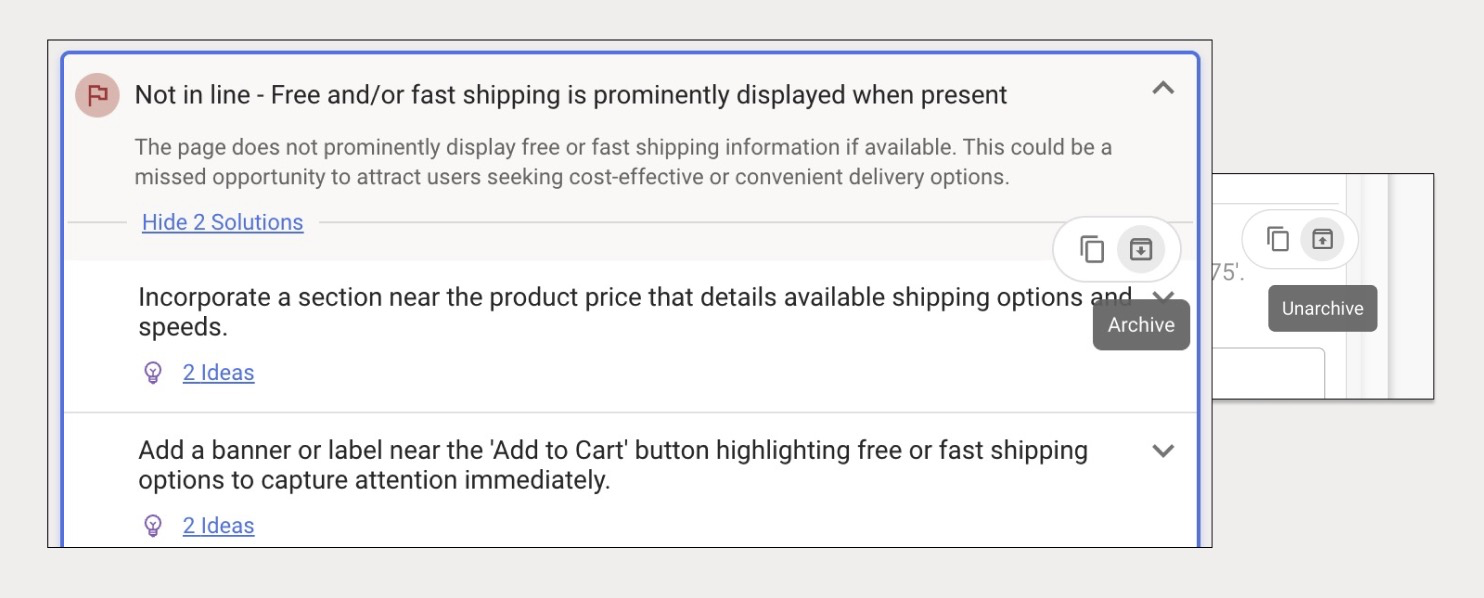This screenshot has height=598, width=1484.
Task: Click the 'Hide 2 Solutions' link
Action: tap(222, 222)
